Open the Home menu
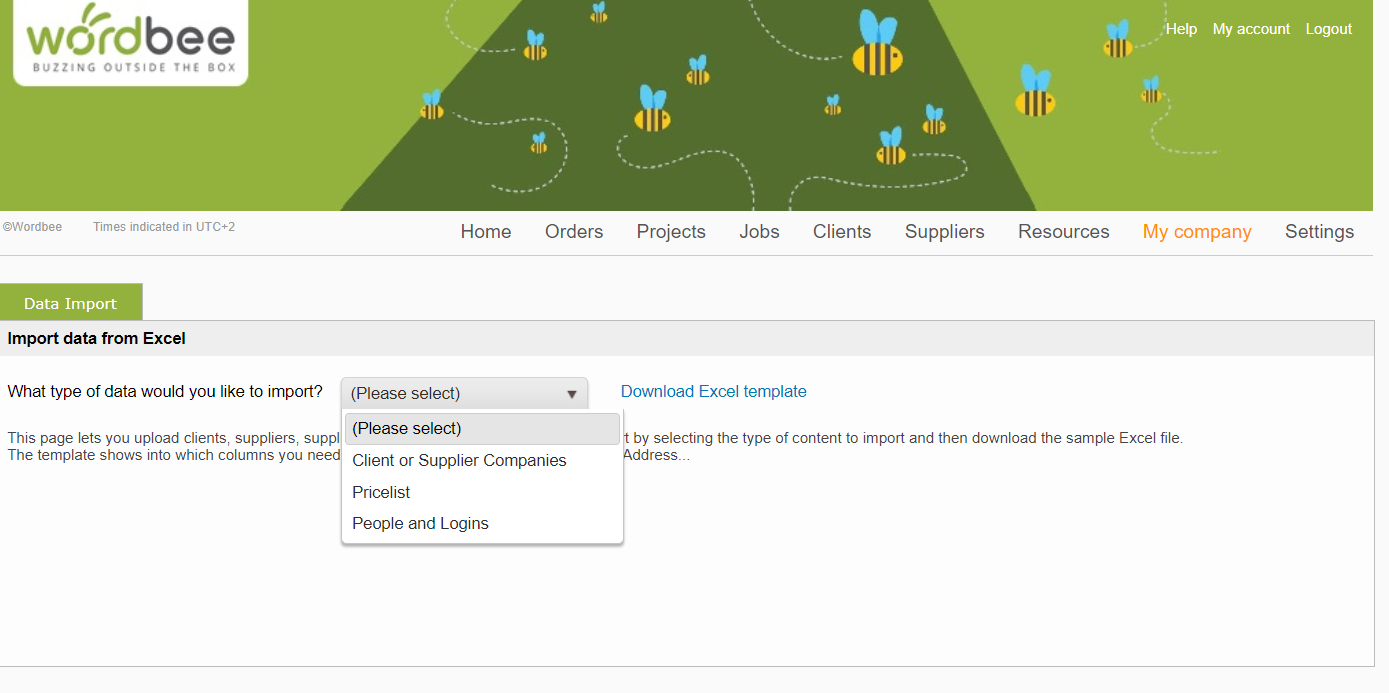 click(486, 232)
